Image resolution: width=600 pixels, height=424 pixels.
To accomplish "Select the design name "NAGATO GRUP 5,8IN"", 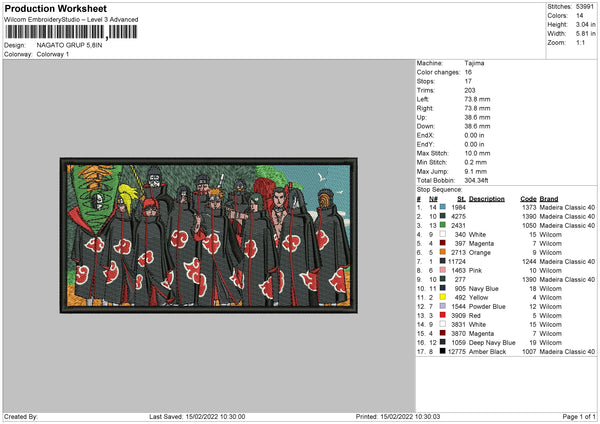I will (69, 45).
